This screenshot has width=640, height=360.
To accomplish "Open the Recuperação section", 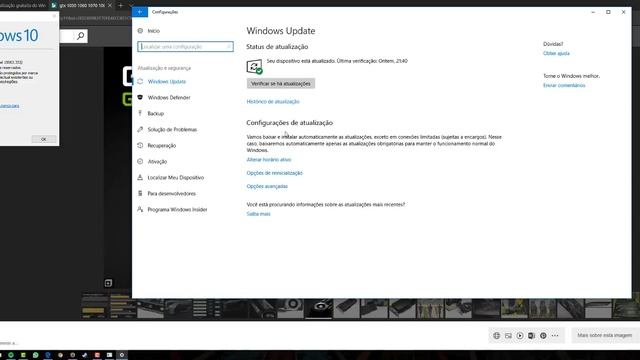I will [162, 145].
